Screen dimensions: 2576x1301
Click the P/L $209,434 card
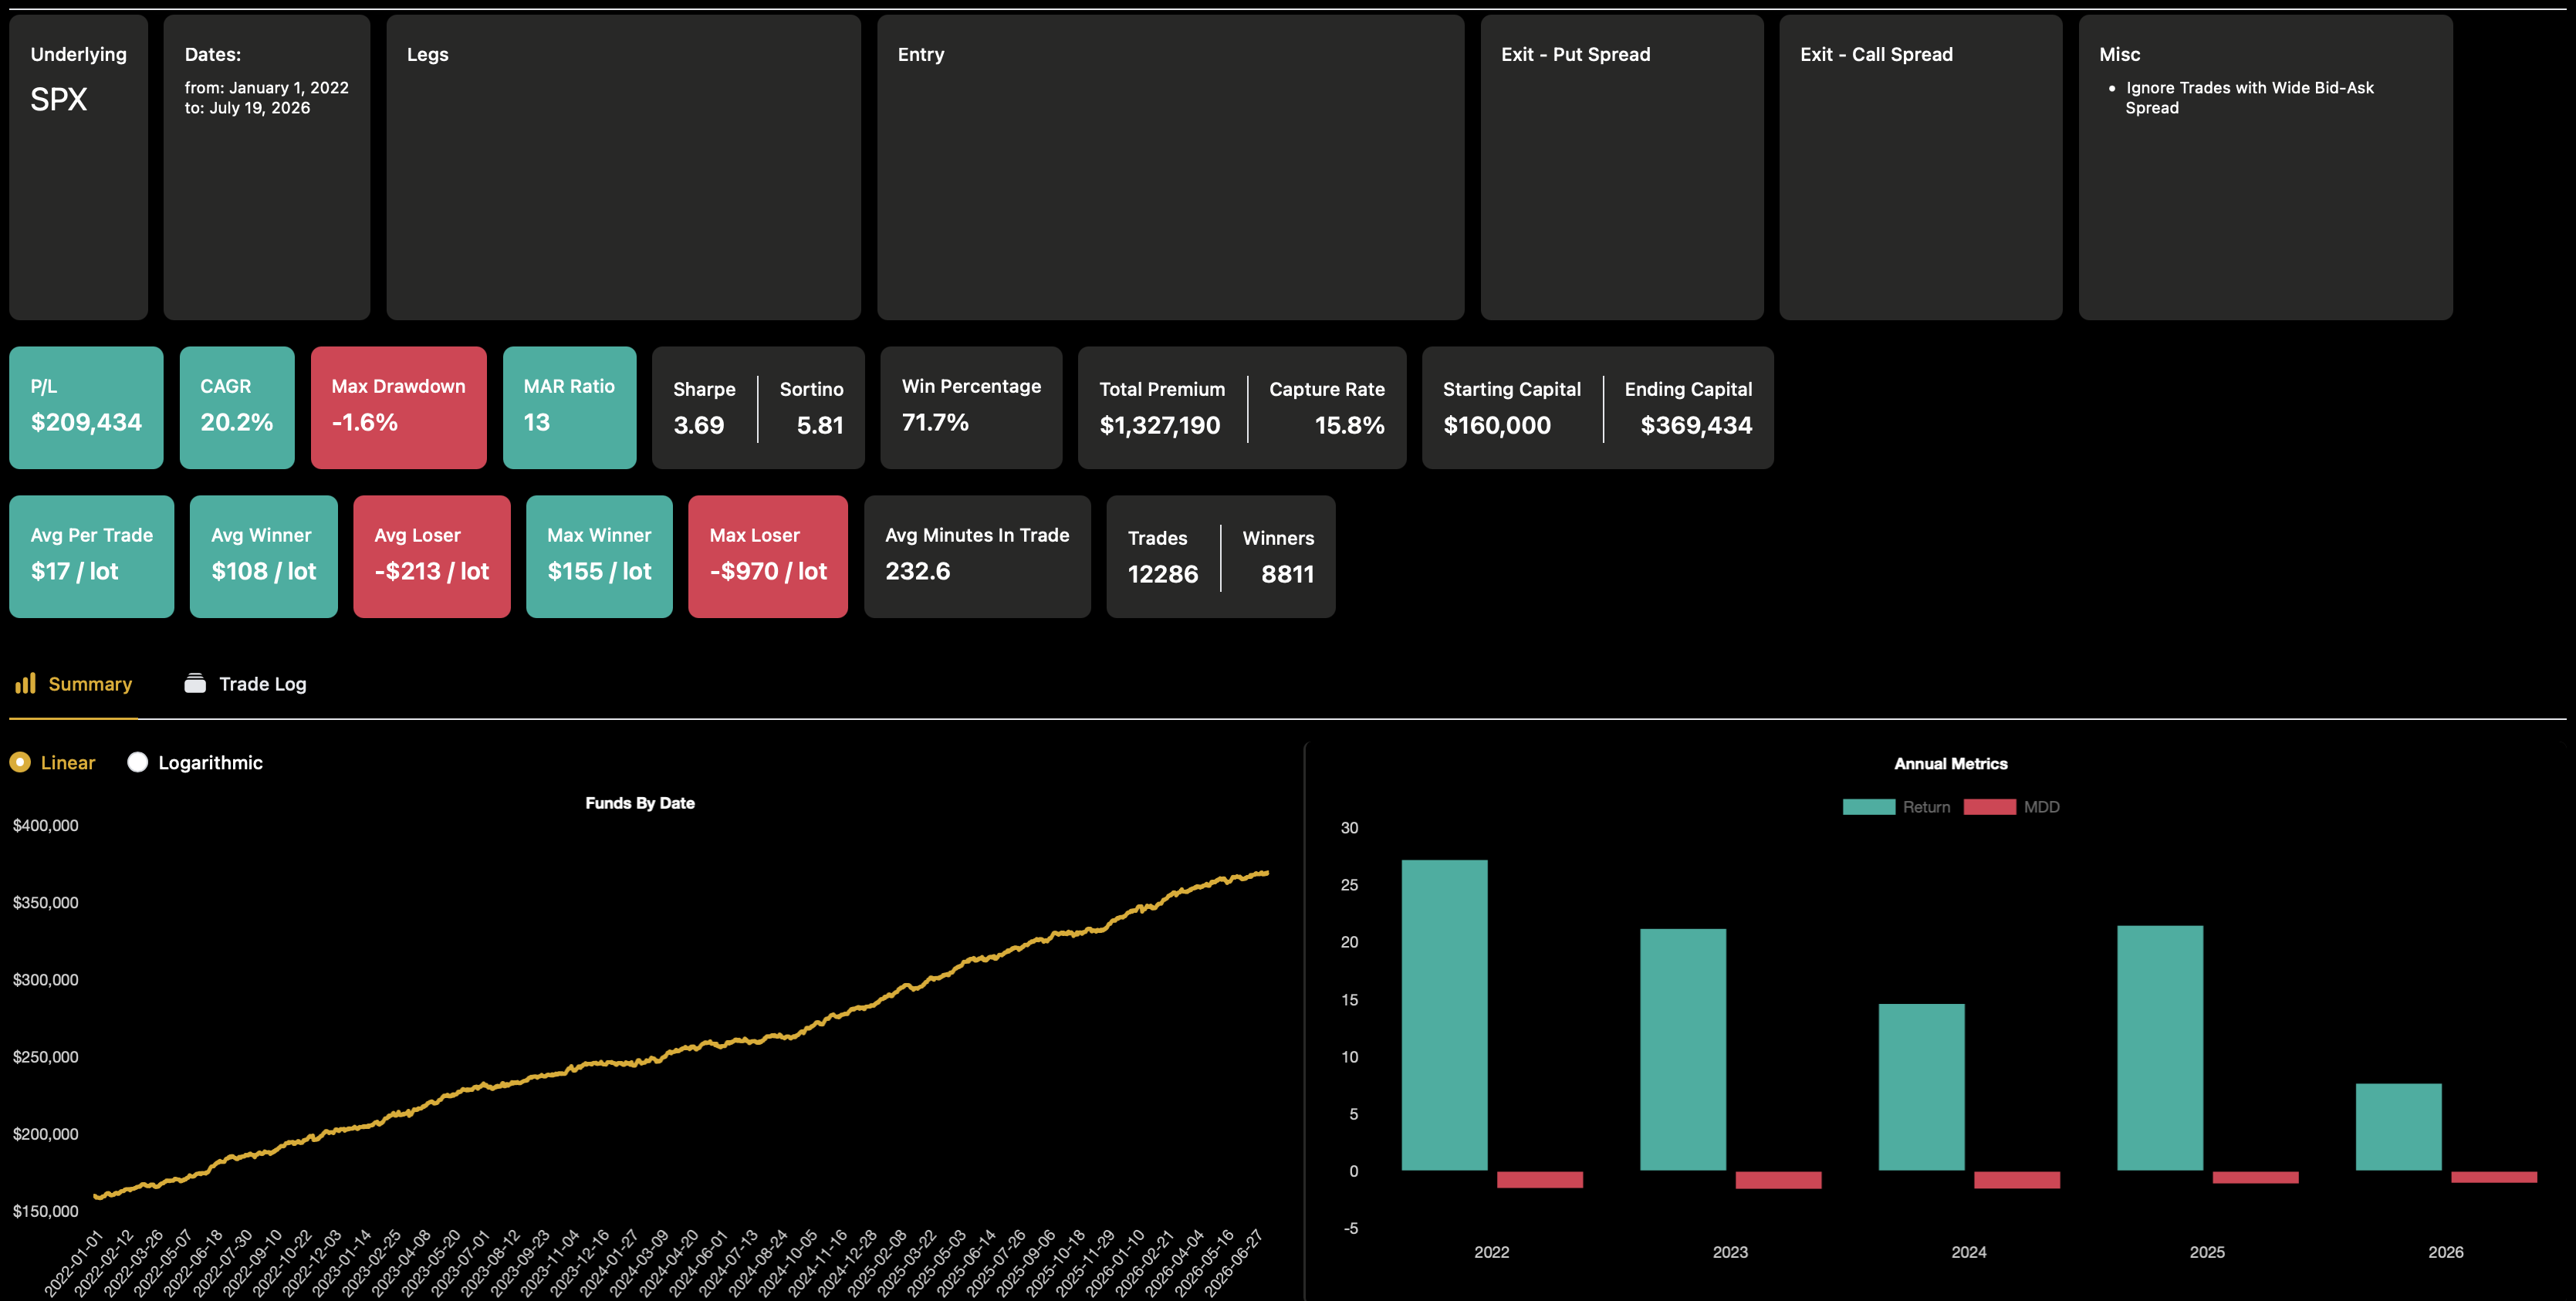(86, 407)
